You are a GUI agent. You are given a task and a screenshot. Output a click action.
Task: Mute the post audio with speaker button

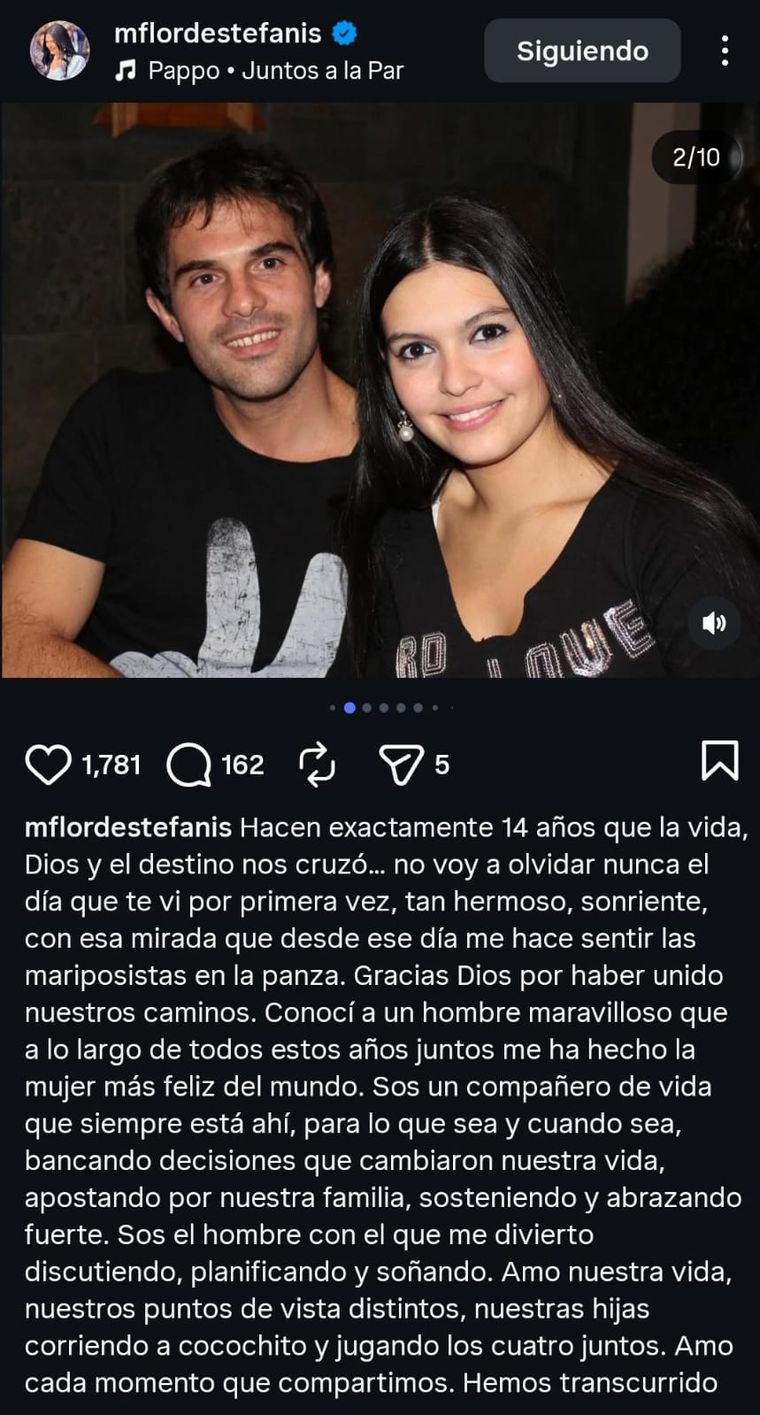click(x=714, y=624)
